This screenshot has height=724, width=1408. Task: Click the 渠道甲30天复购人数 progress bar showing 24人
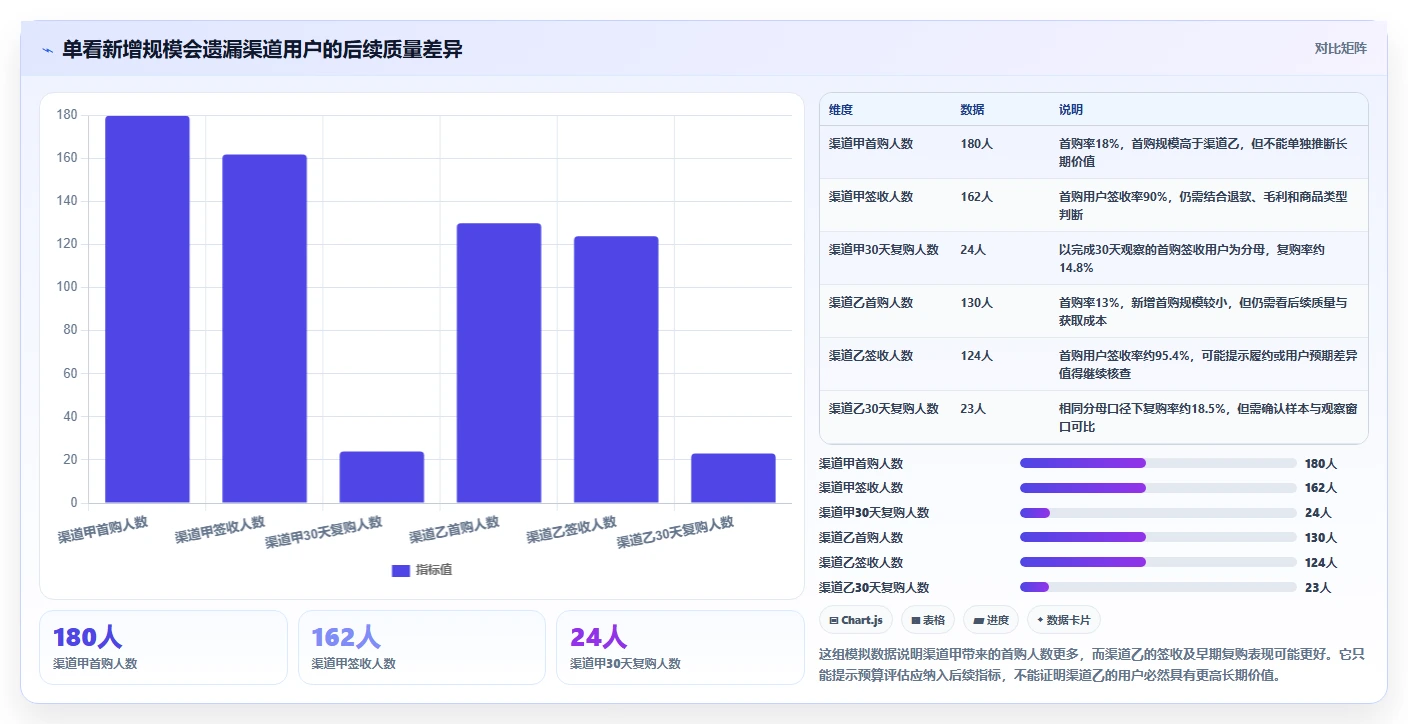tap(1158, 513)
